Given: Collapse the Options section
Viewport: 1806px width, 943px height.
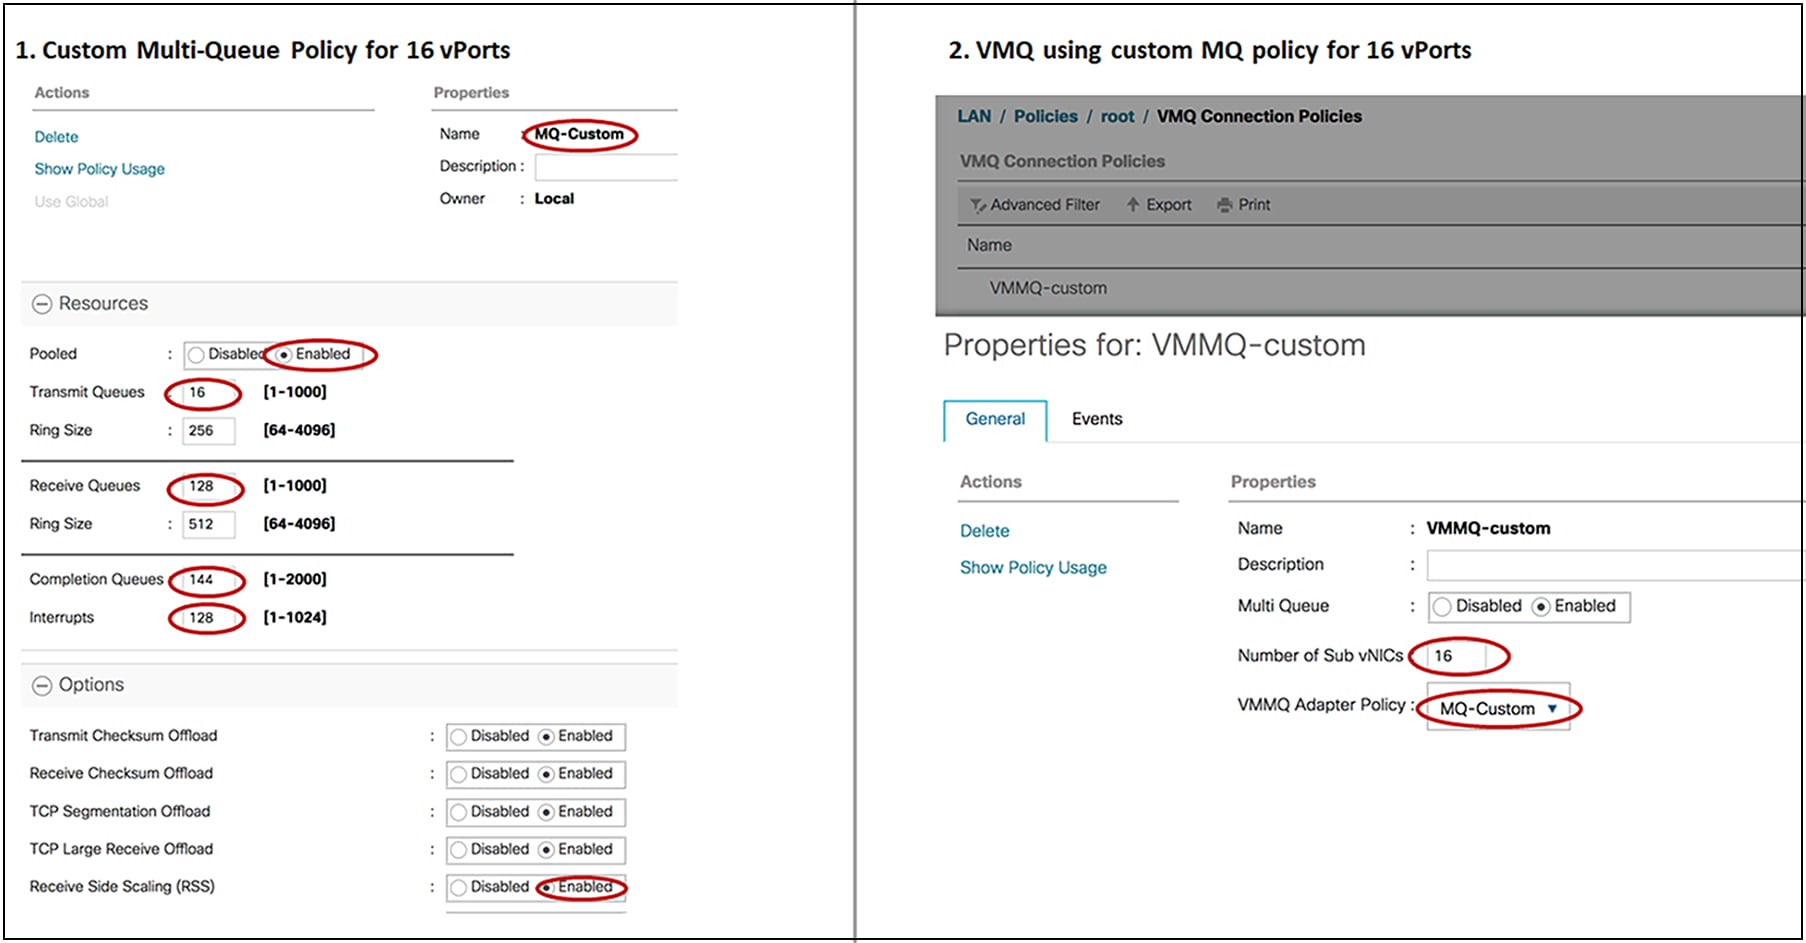Looking at the screenshot, I should point(42,685).
